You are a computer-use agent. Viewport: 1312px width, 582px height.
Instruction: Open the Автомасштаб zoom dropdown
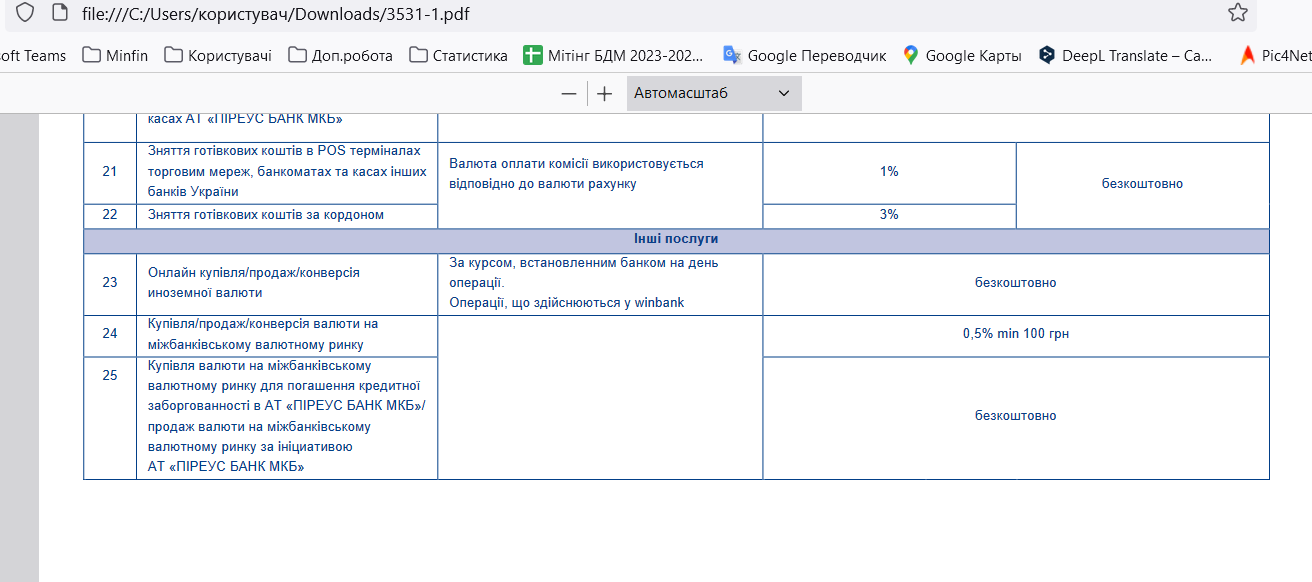(714, 93)
